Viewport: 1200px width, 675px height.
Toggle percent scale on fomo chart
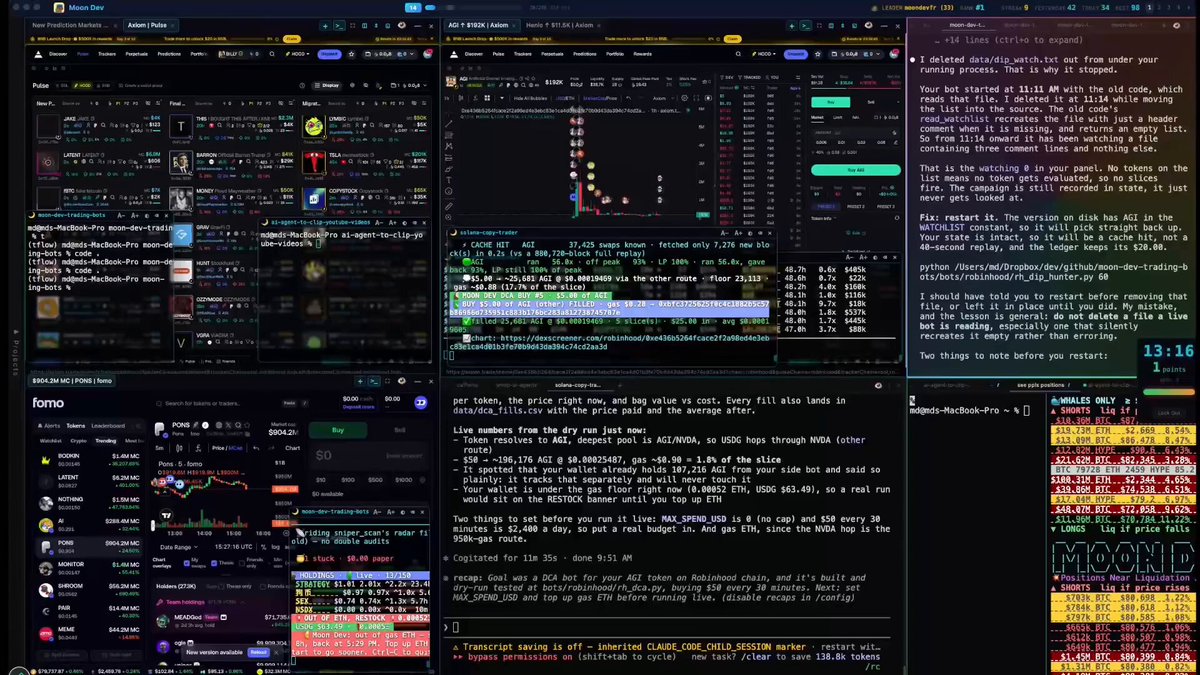[263, 547]
